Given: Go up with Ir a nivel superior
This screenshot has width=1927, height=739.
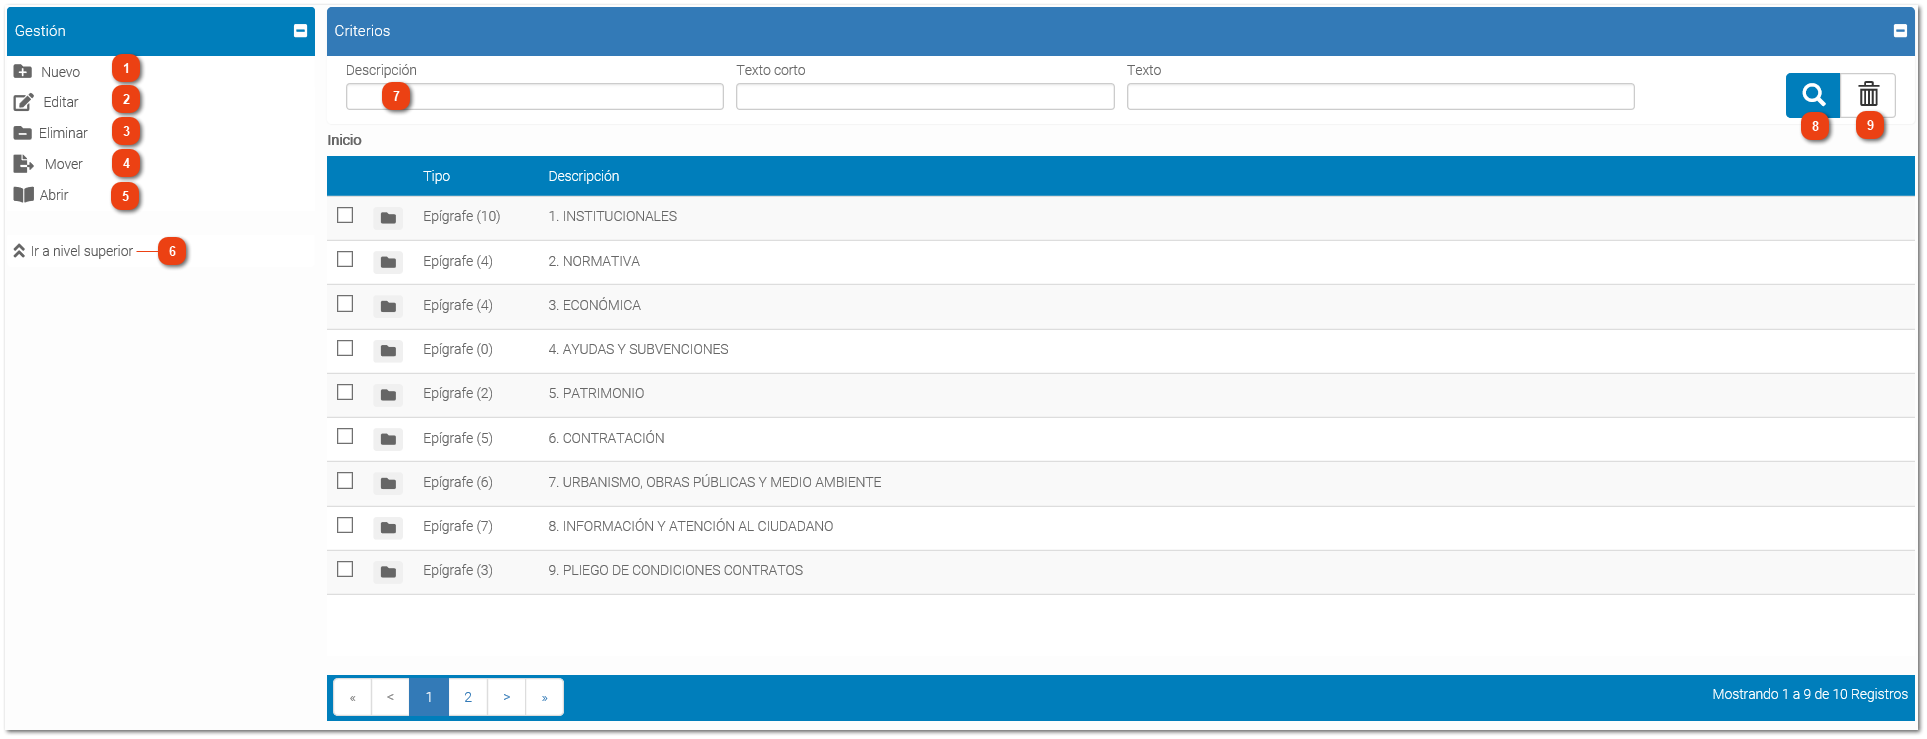Looking at the screenshot, I should (x=73, y=251).
